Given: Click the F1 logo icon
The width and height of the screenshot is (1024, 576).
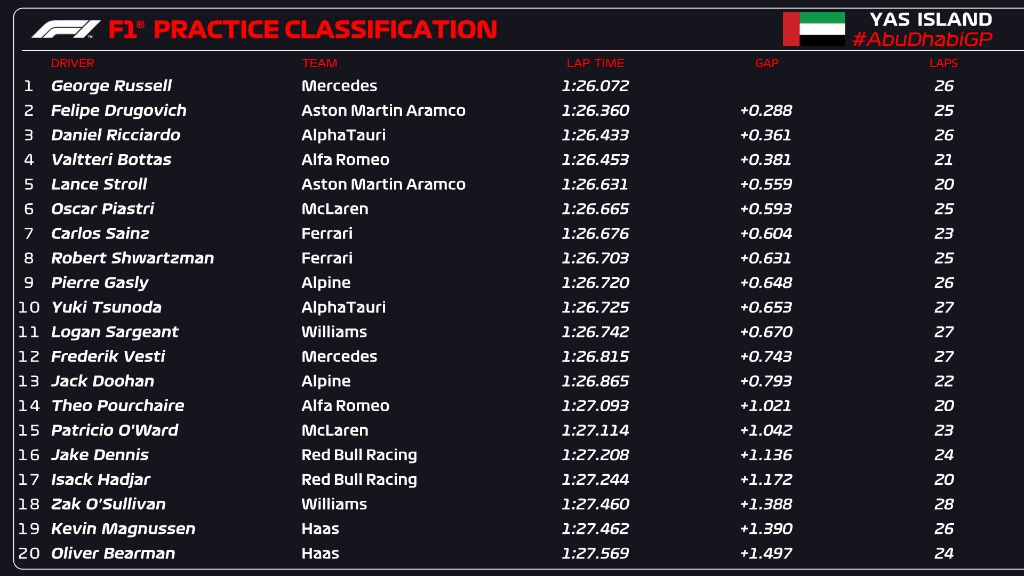Looking at the screenshot, I should pos(65,29).
